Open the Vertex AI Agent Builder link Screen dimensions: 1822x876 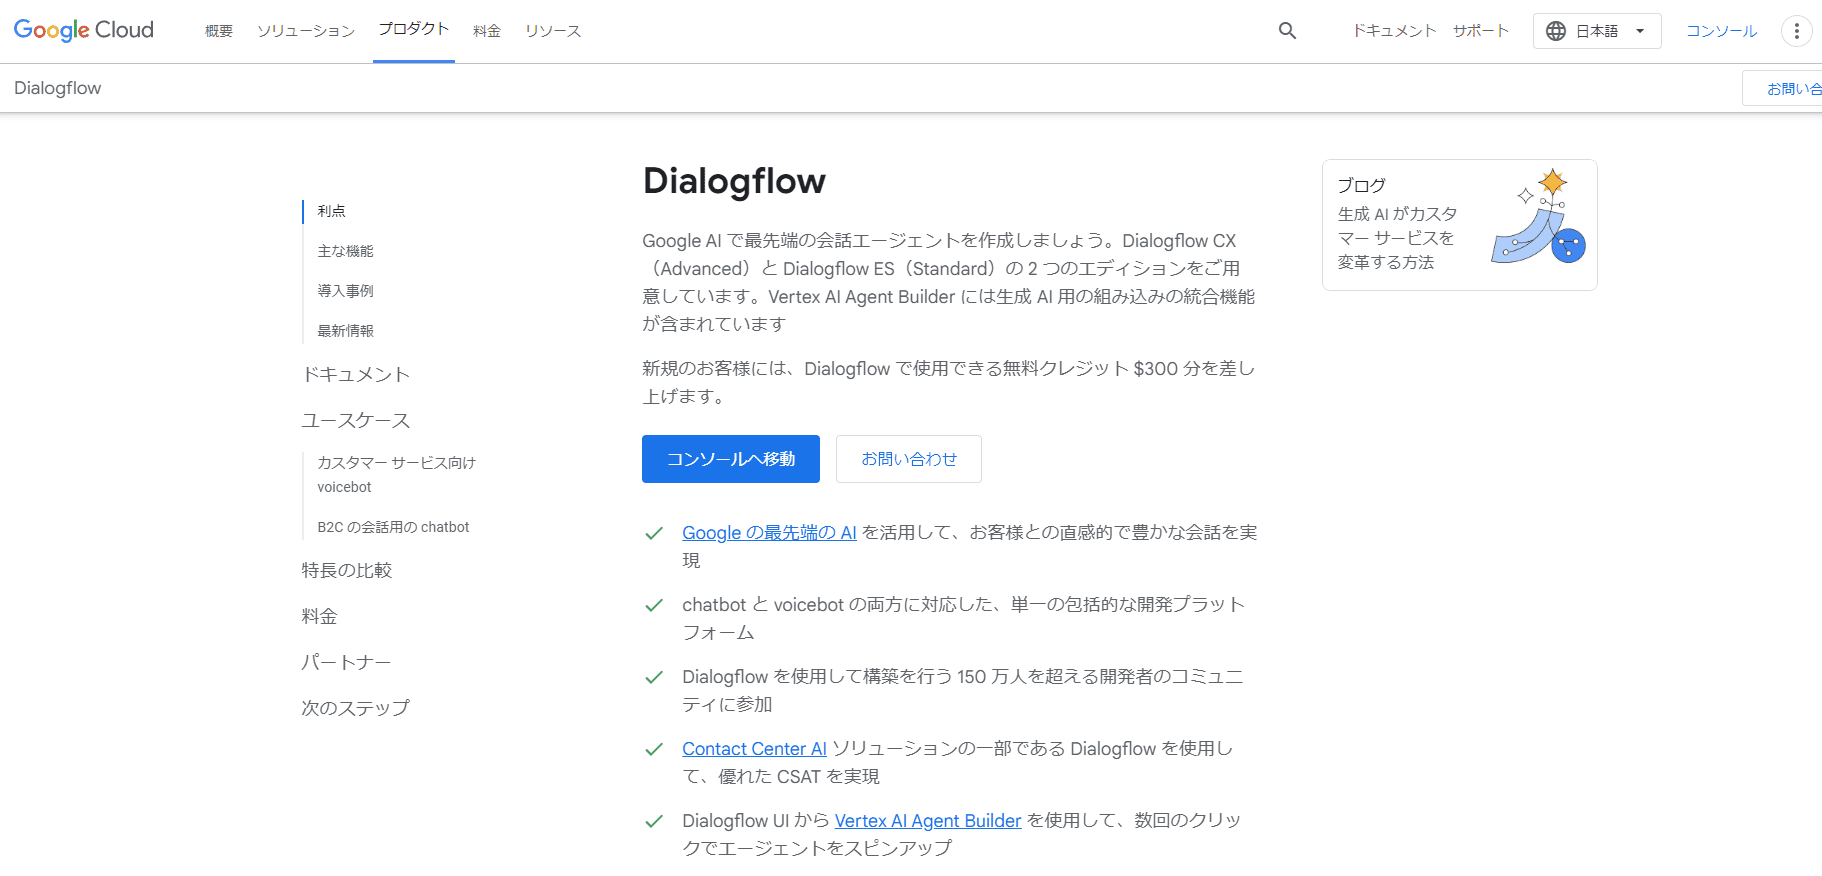pyautogui.click(x=928, y=821)
